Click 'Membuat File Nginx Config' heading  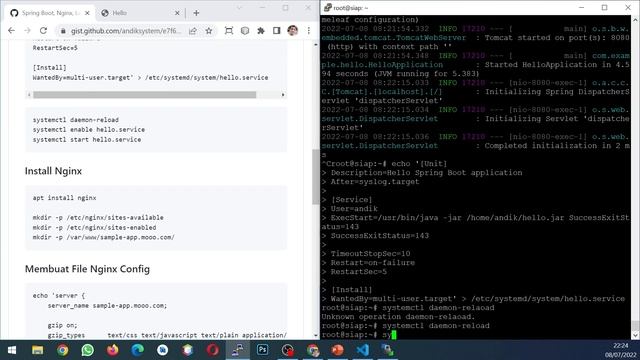coord(87,269)
